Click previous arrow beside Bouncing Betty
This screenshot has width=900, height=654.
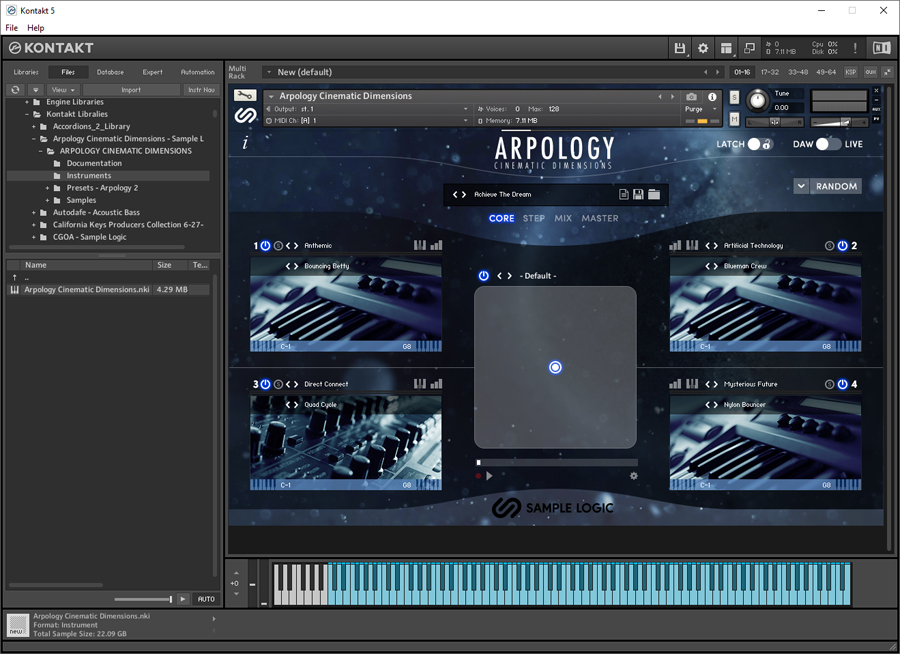[x=288, y=266]
